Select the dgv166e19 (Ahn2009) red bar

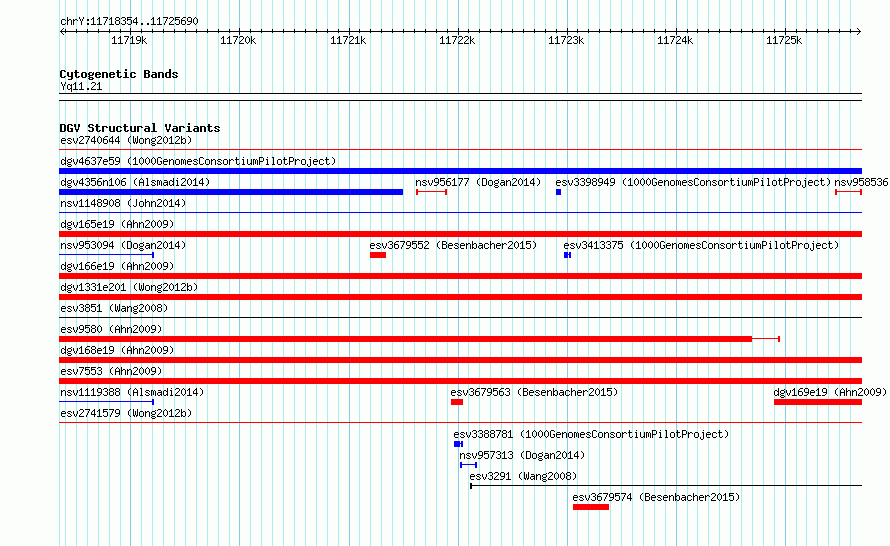[x=460, y=276]
